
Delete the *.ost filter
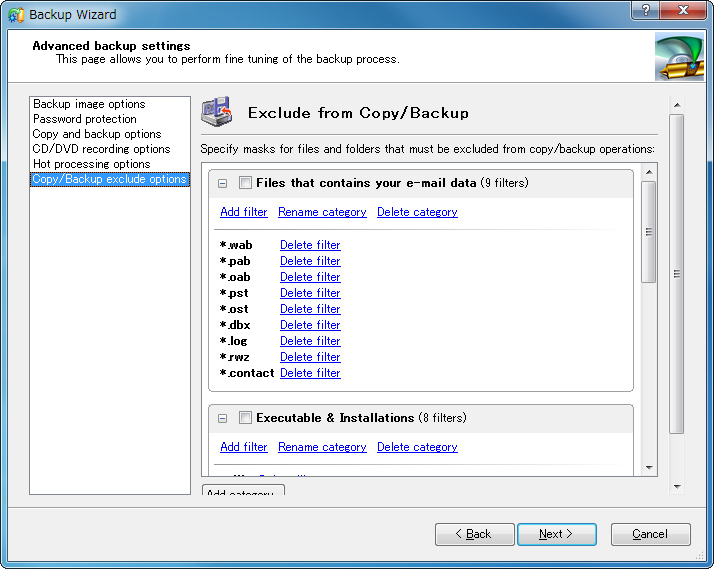click(310, 309)
